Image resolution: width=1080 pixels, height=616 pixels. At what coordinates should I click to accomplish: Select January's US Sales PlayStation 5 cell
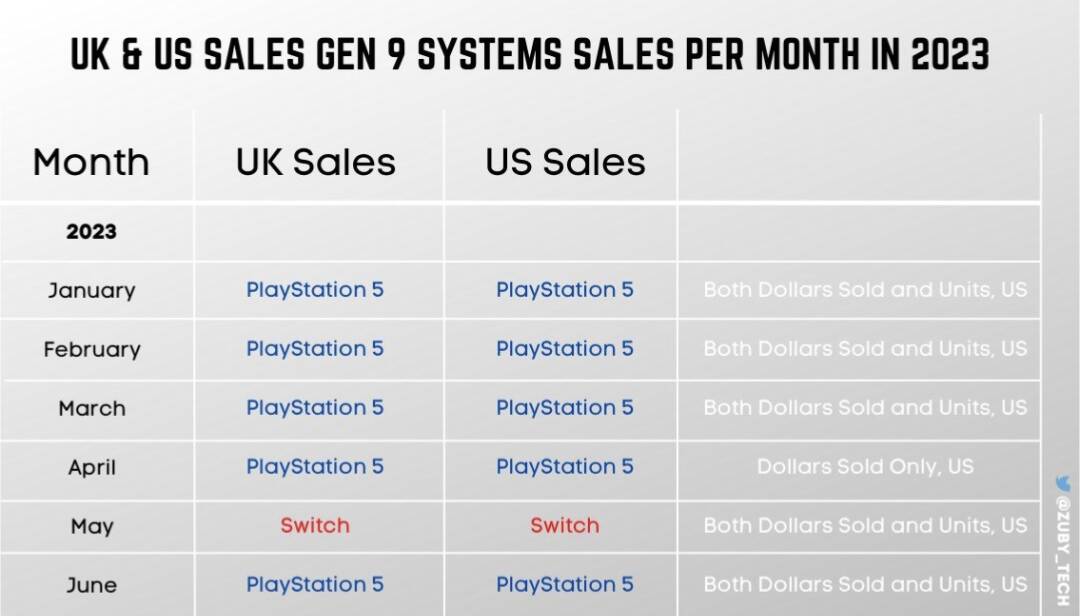pyautogui.click(x=565, y=289)
